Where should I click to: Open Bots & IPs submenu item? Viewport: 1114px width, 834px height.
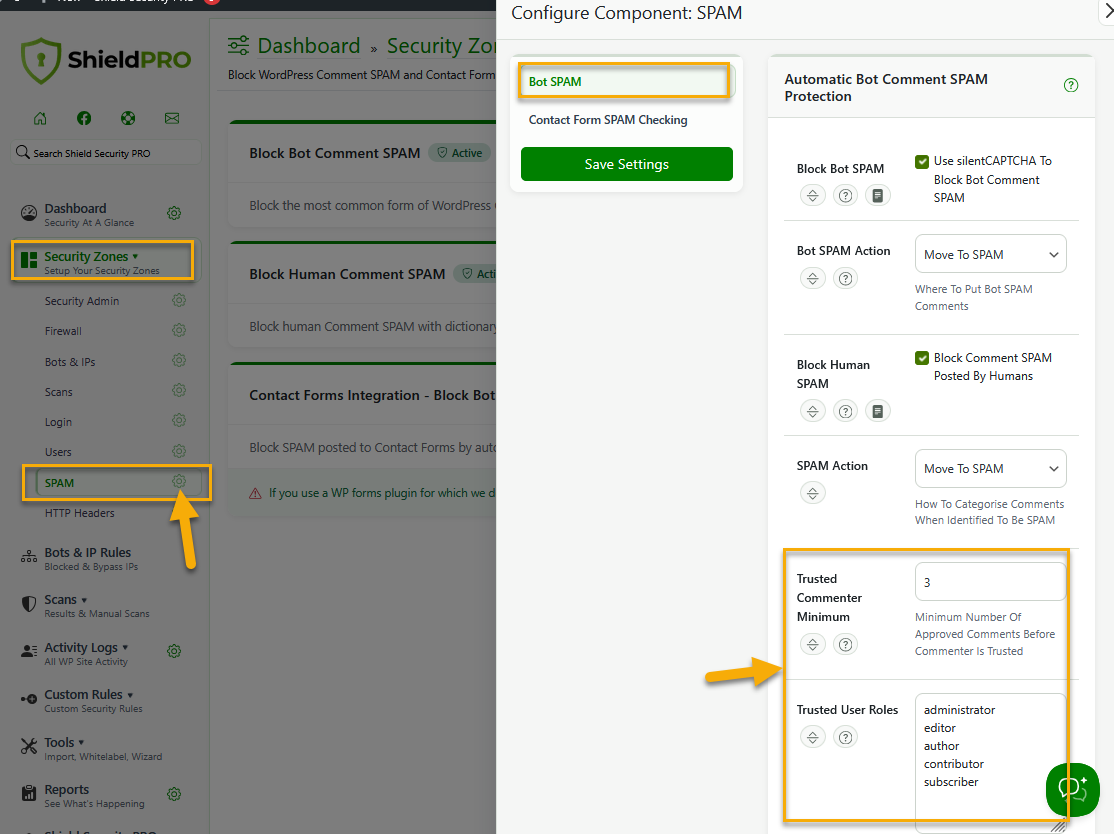[70, 362]
